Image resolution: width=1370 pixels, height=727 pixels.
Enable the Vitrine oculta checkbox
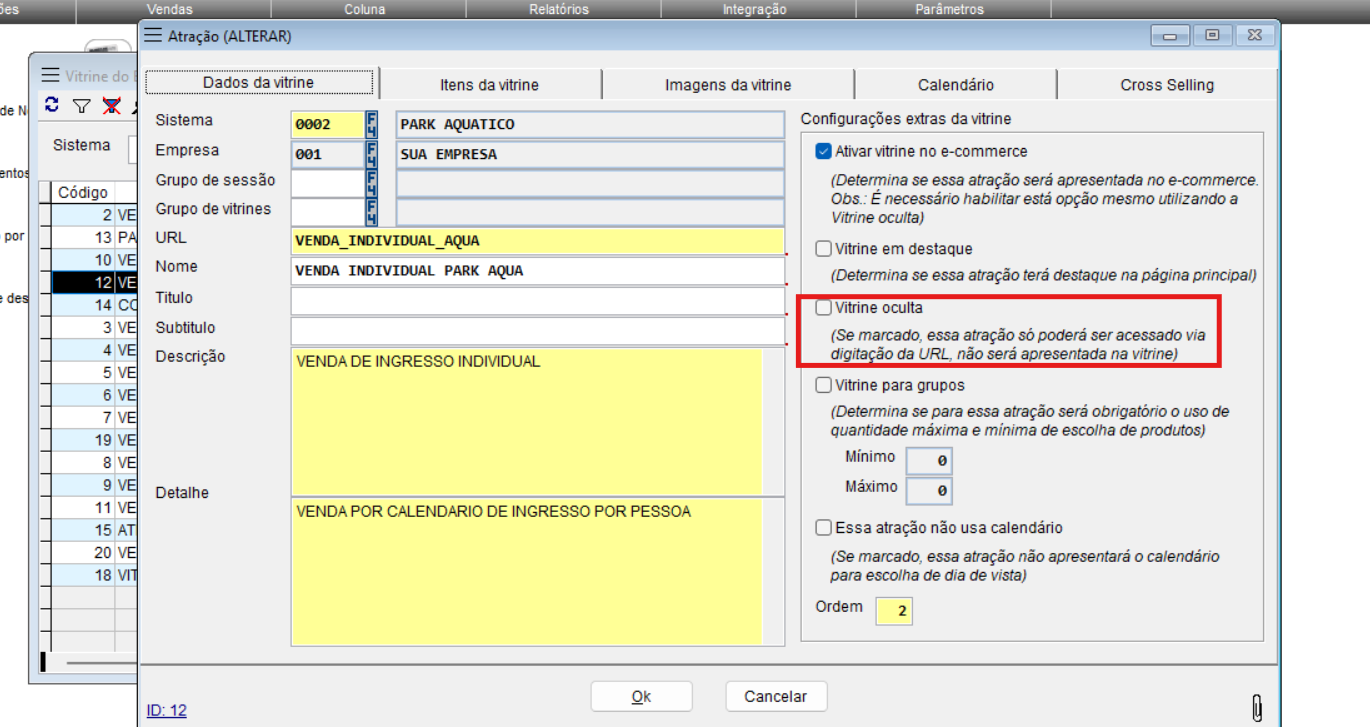coord(823,308)
